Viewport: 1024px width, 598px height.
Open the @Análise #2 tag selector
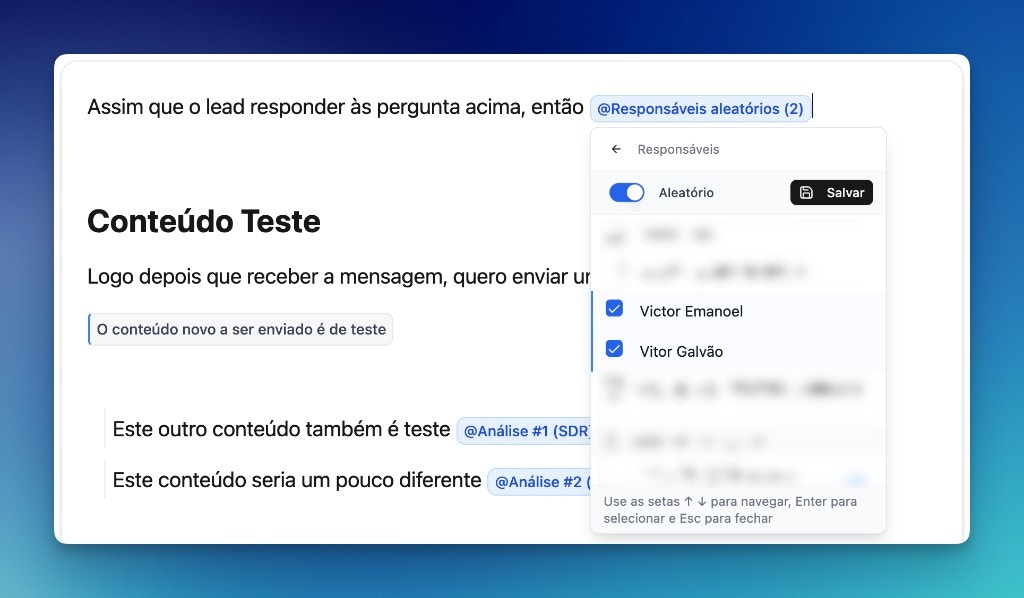541,482
